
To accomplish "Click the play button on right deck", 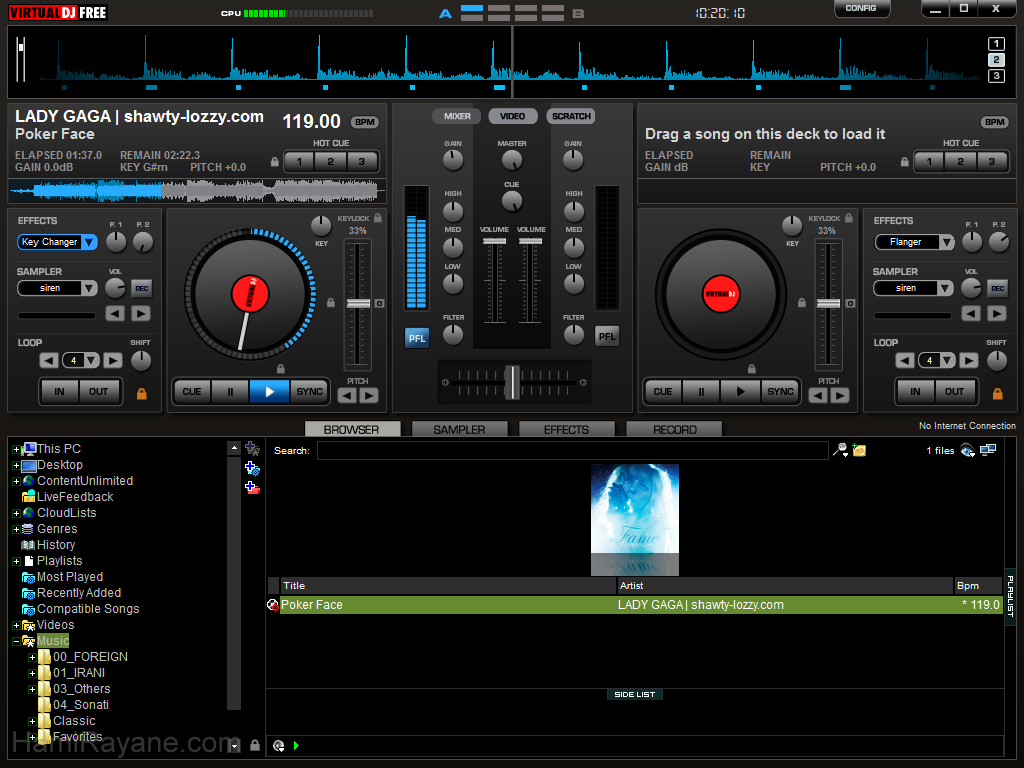I will coord(740,391).
